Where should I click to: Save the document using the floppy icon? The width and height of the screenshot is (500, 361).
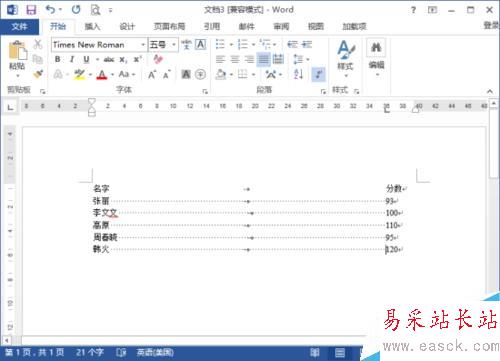point(31,10)
